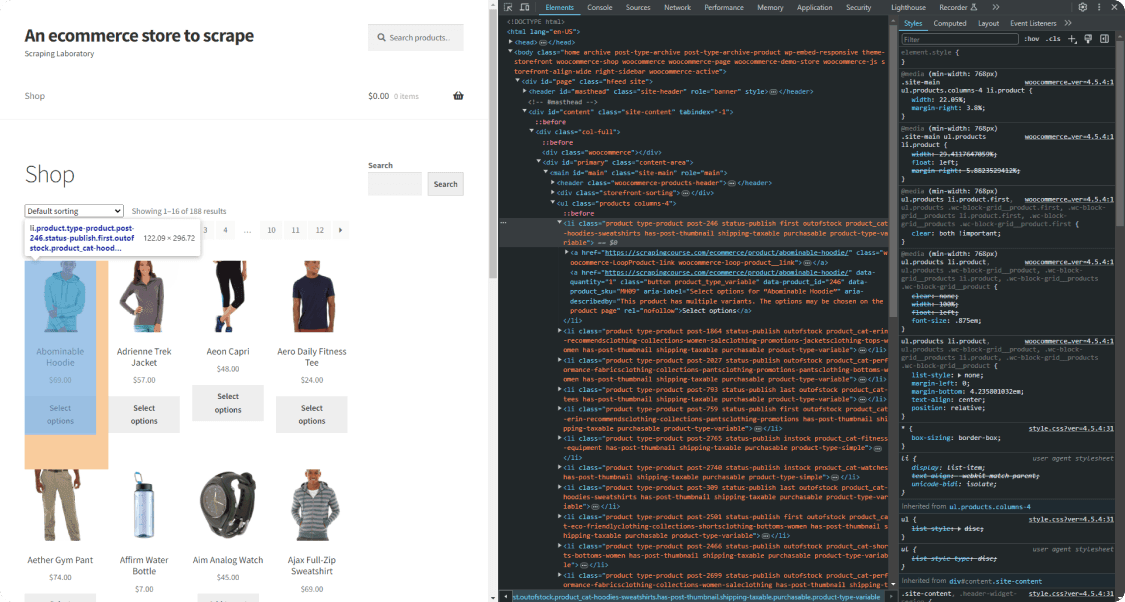This screenshot has width=1125, height=602.
Task: Go to pagination page 12
Action: (x=319, y=230)
